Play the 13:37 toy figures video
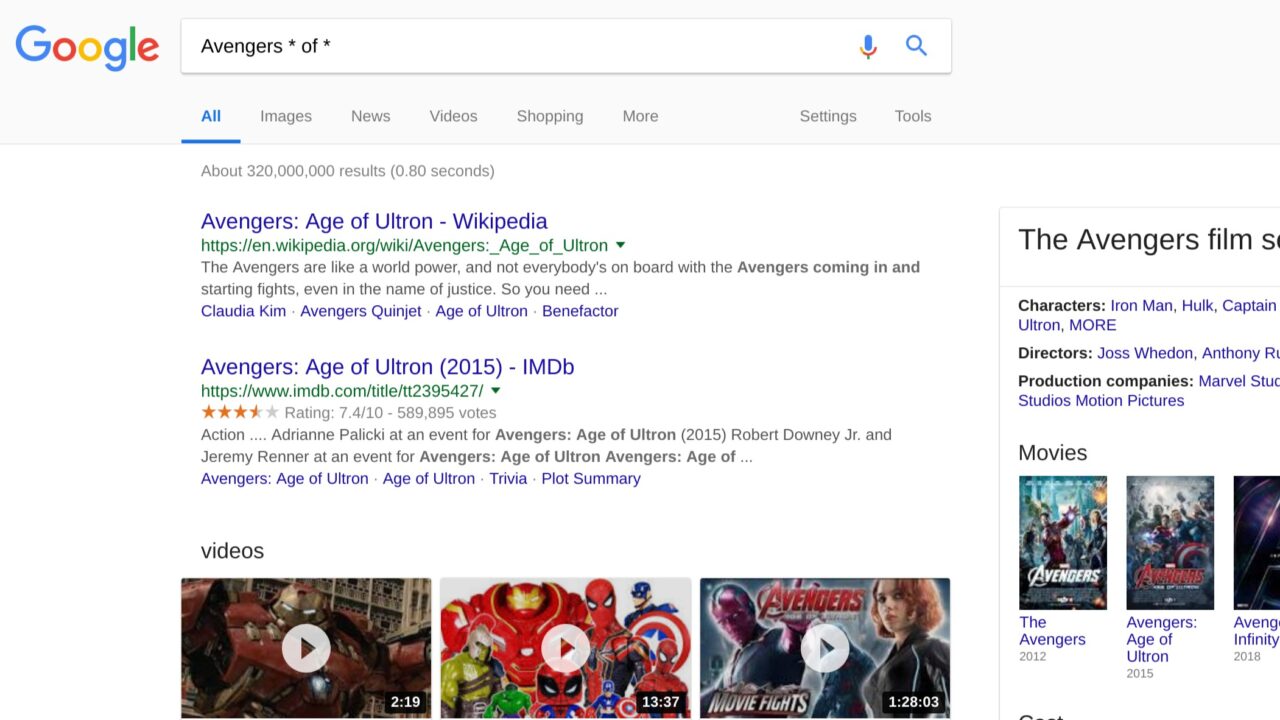This screenshot has width=1280, height=720. tap(565, 648)
